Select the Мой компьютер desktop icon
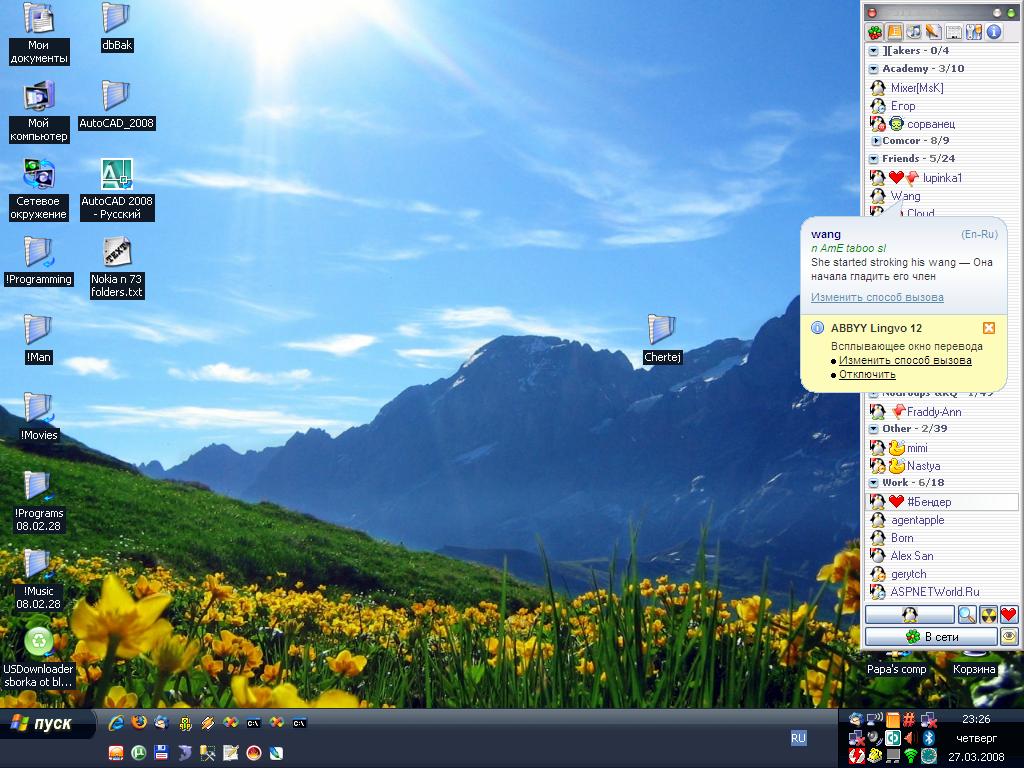This screenshot has width=1024, height=768. [39, 112]
